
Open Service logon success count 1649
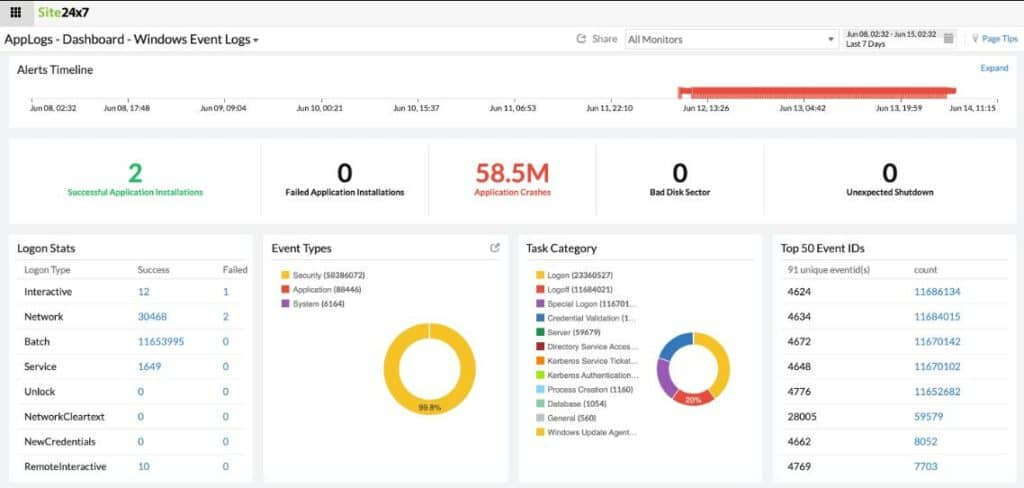tap(149, 366)
